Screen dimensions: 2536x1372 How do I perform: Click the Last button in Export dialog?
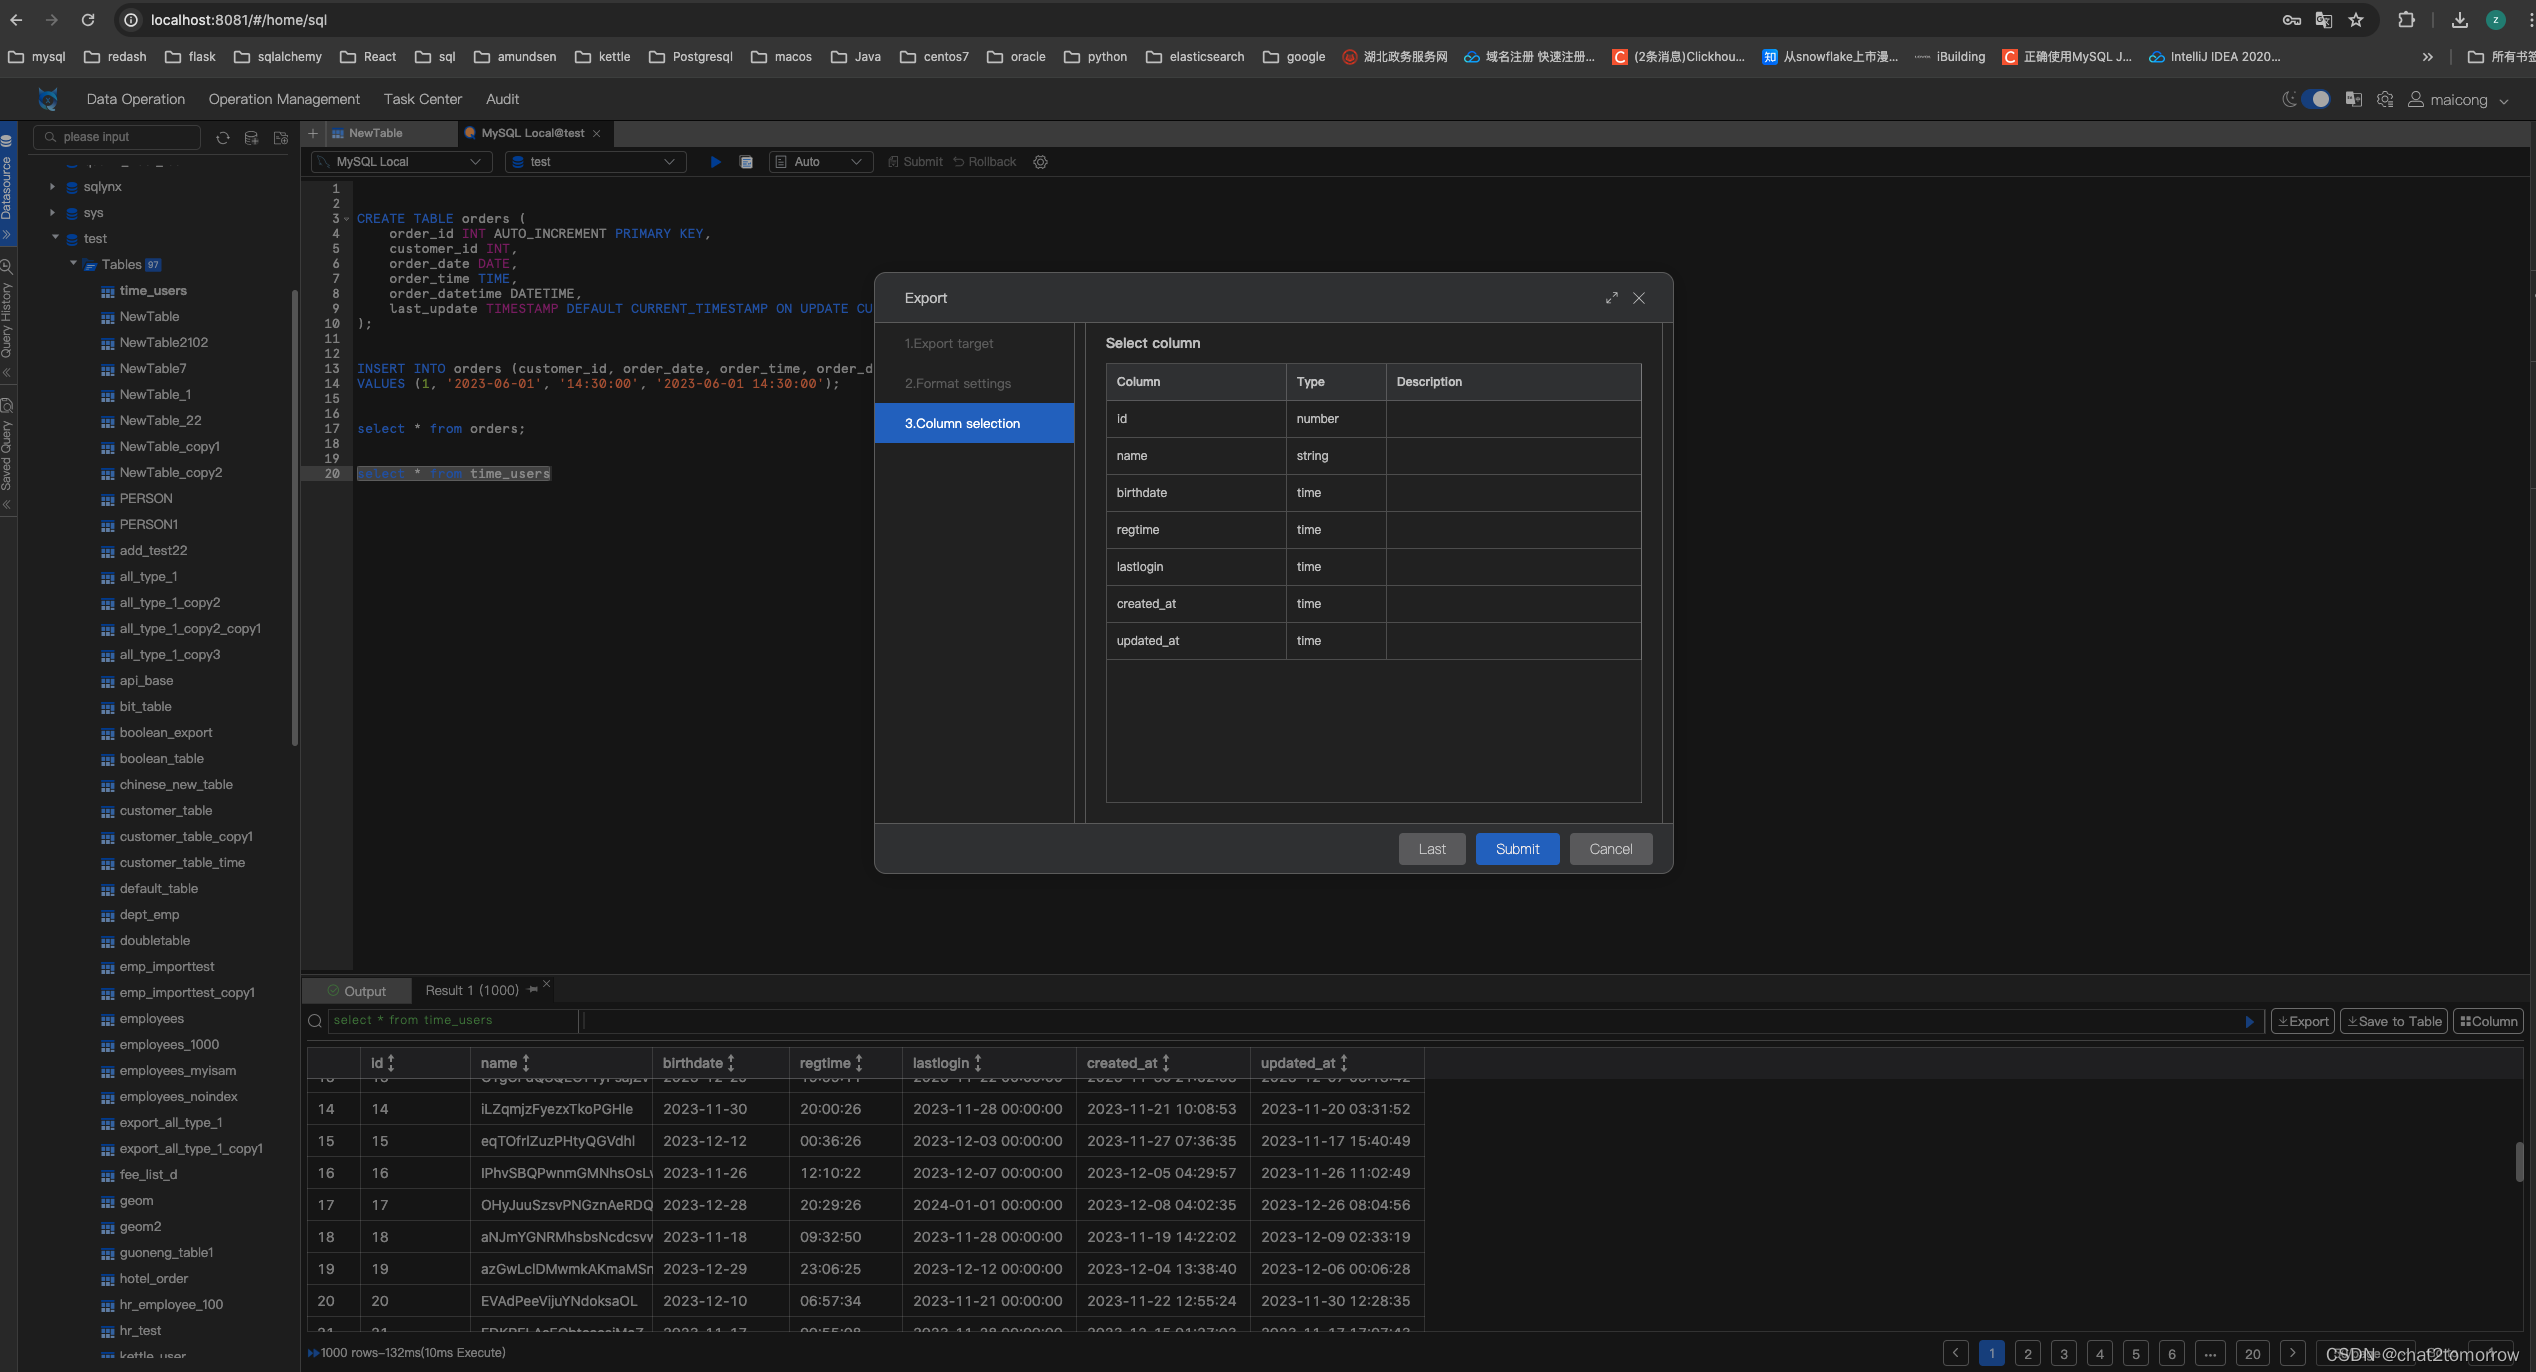click(1433, 850)
